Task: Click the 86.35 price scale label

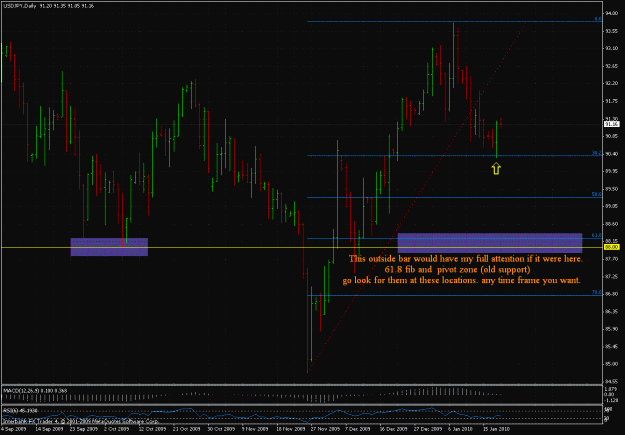Action: coord(611,311)
